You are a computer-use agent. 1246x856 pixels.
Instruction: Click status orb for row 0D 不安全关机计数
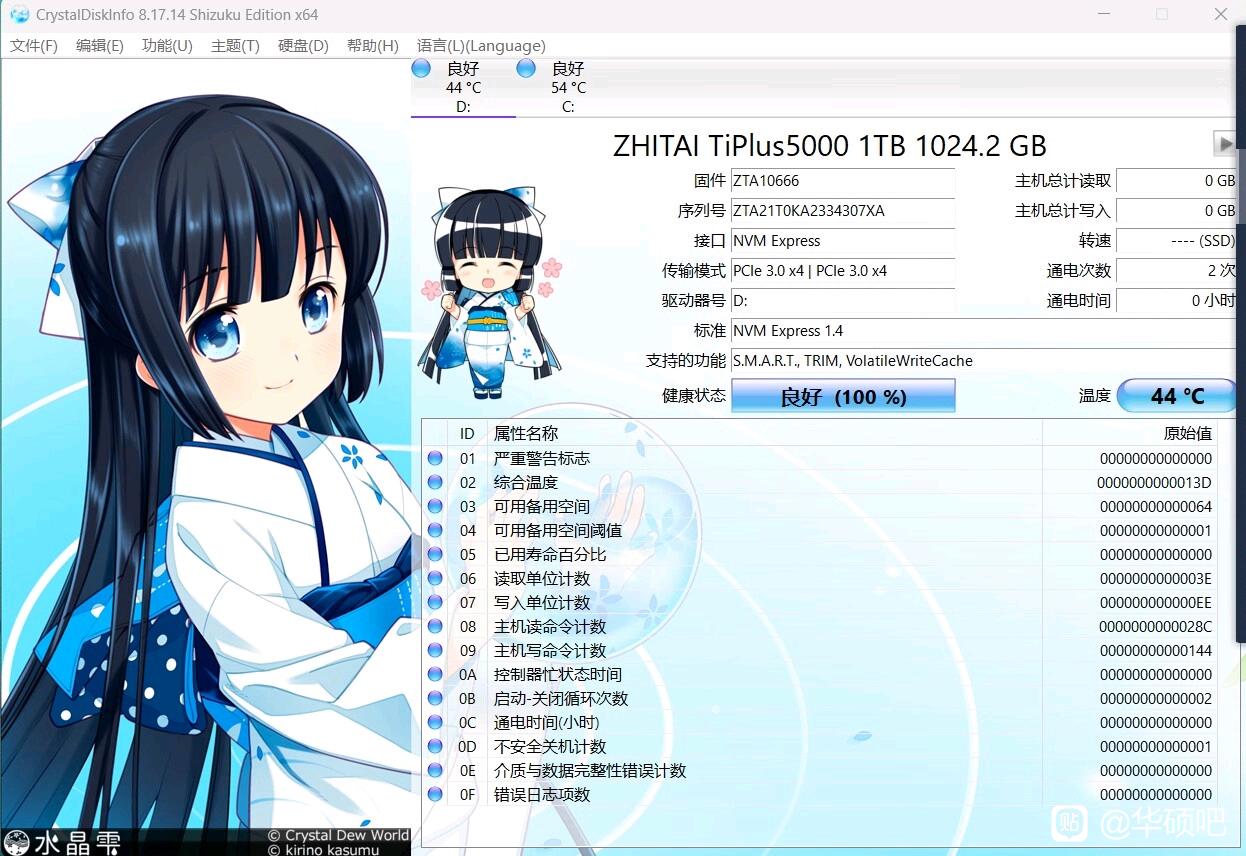point(435,746)
